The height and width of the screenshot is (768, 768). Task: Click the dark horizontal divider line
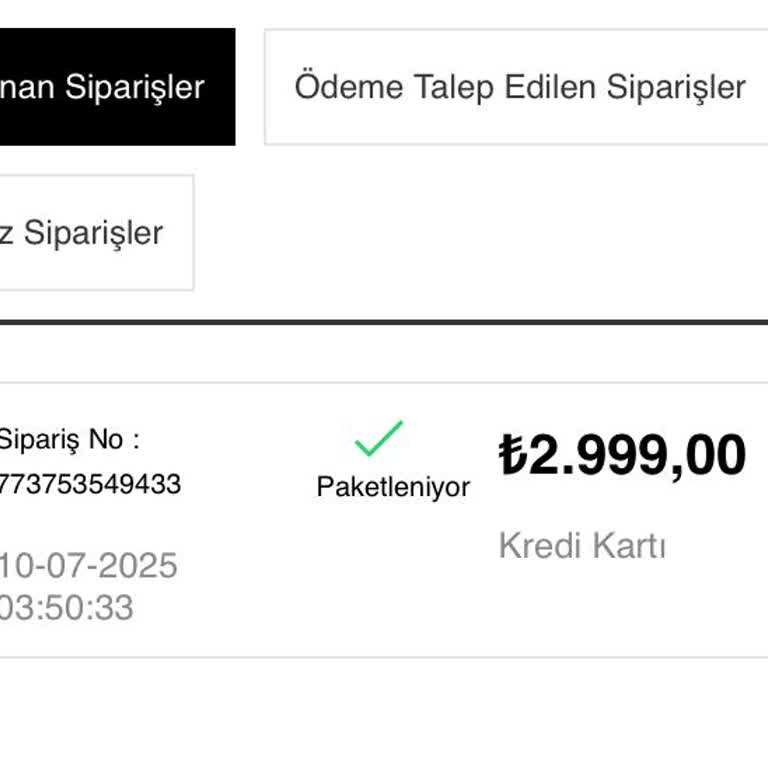click(x=384, y=322)
